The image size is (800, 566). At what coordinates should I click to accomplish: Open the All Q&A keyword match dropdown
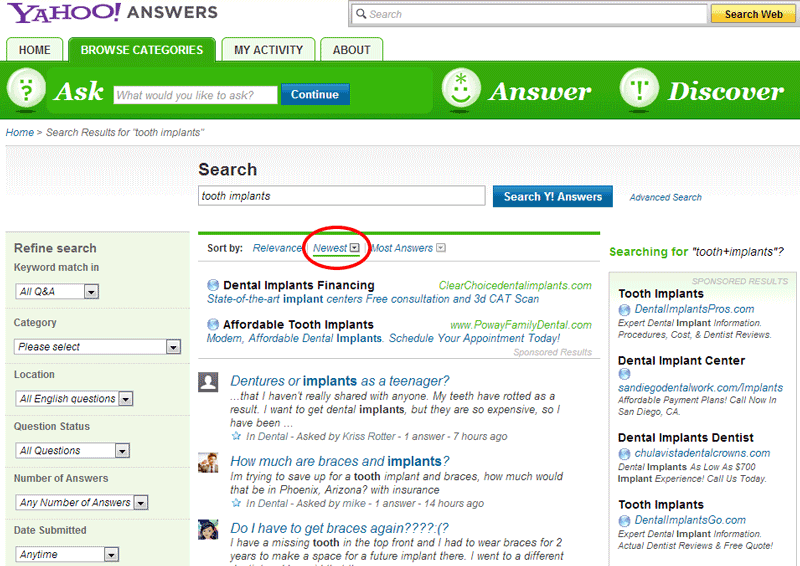point(57,291)
